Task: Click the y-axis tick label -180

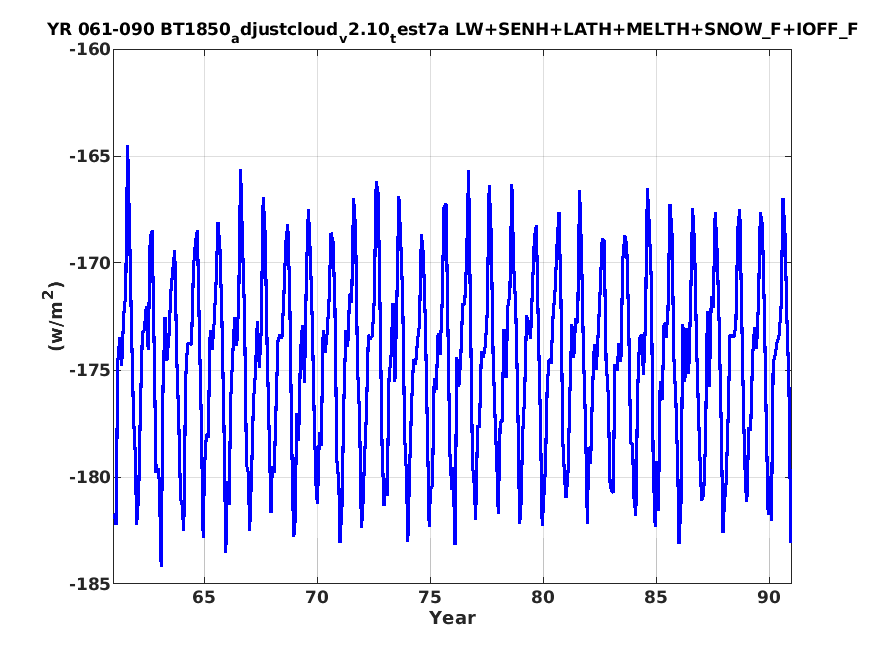Action: coord(90,477)
